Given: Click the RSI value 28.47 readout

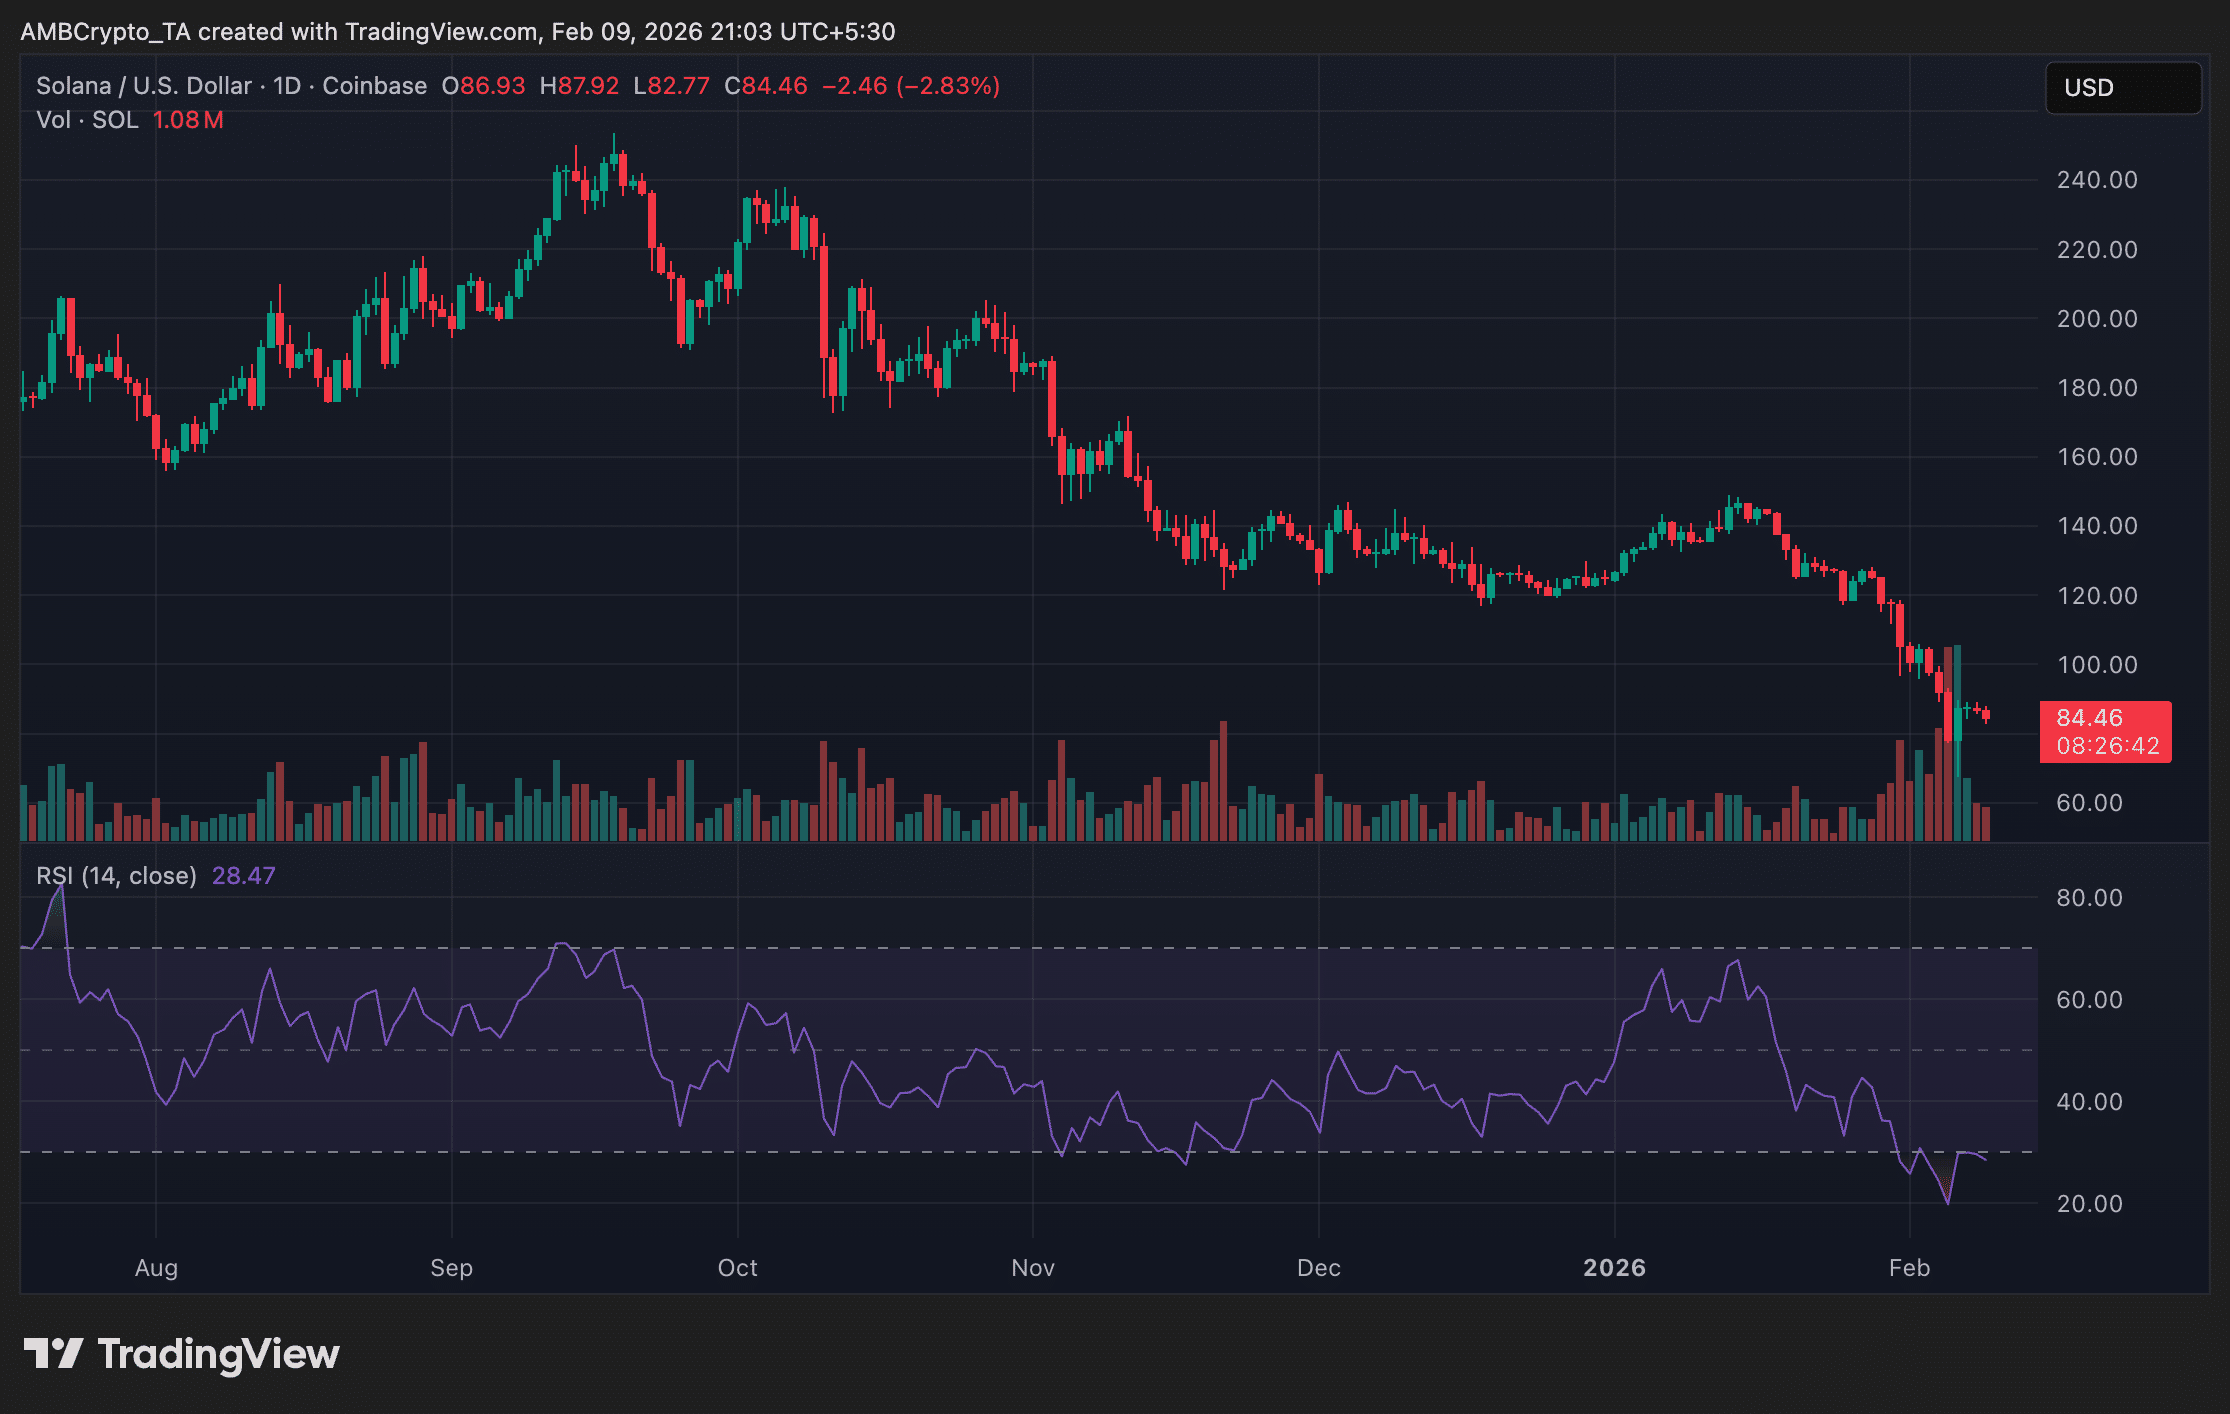Looking at the screenshot, I should click(243, 876).
